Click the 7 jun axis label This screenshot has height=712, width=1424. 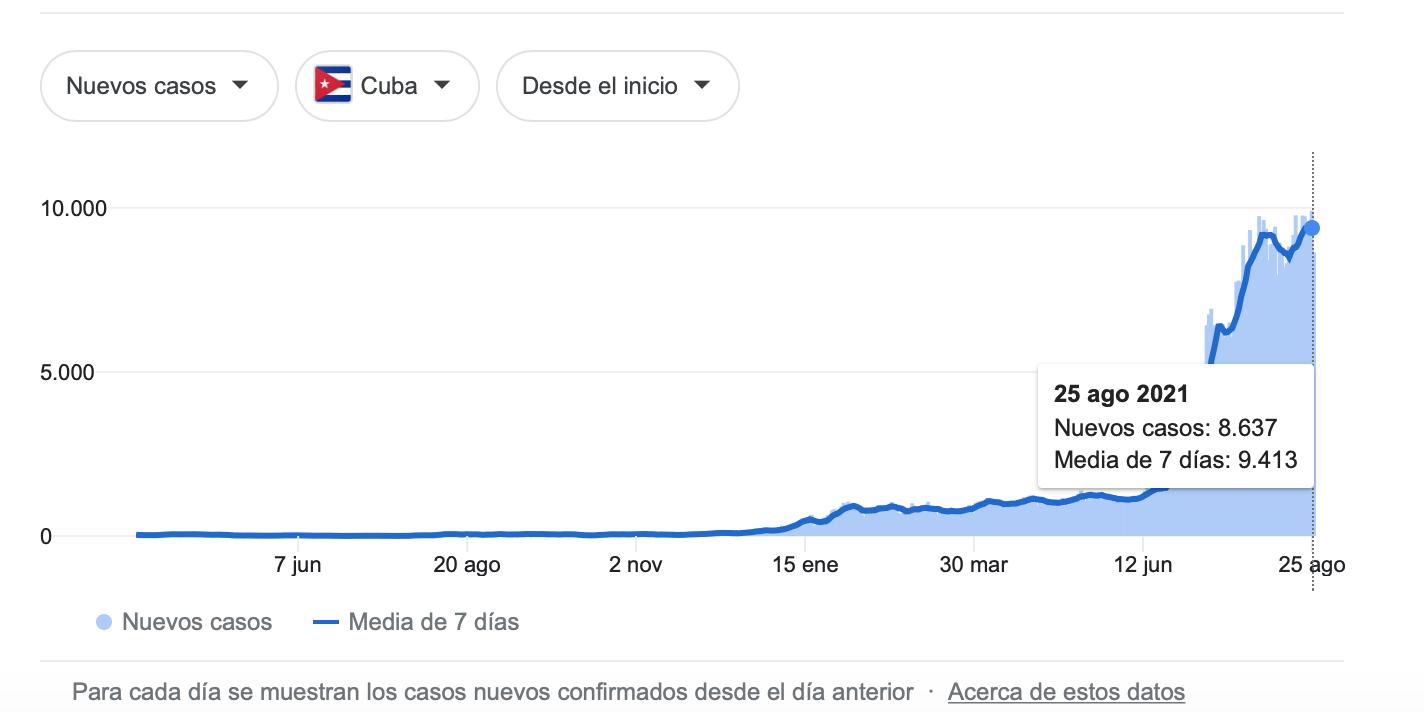click(x=296, y=565)
